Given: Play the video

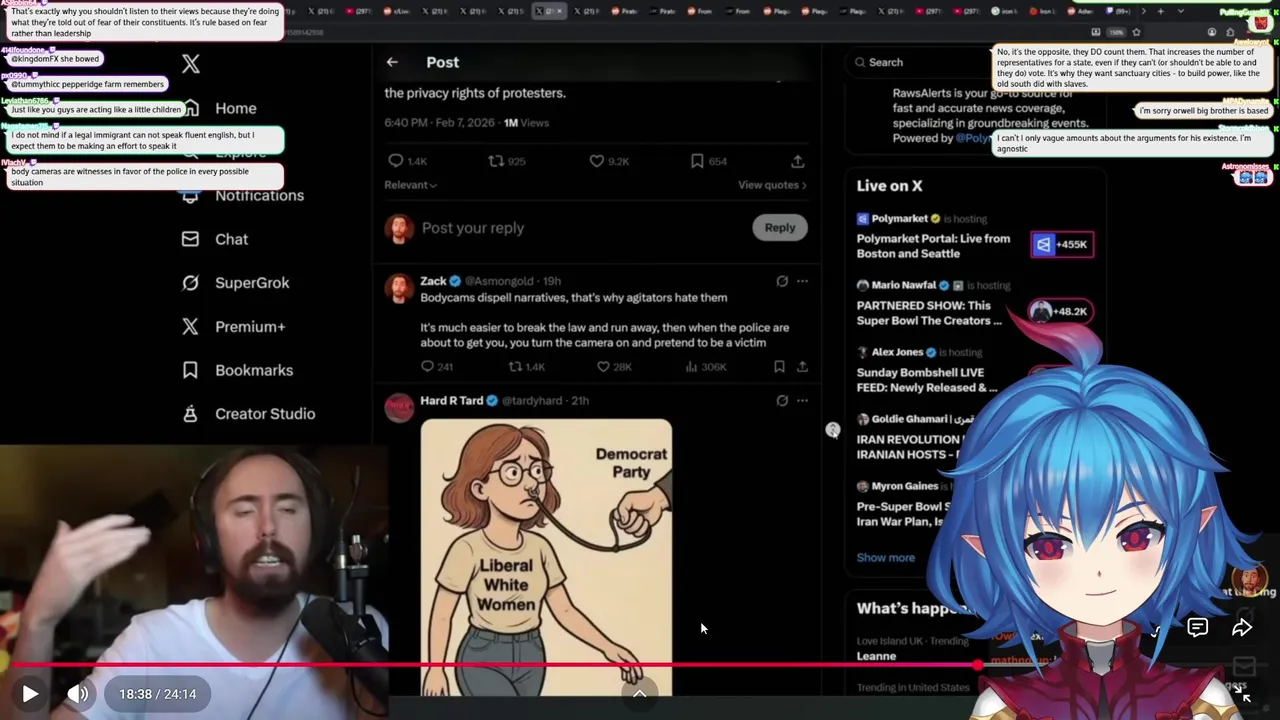Looking at the screenshot, I should pos(30,693).
